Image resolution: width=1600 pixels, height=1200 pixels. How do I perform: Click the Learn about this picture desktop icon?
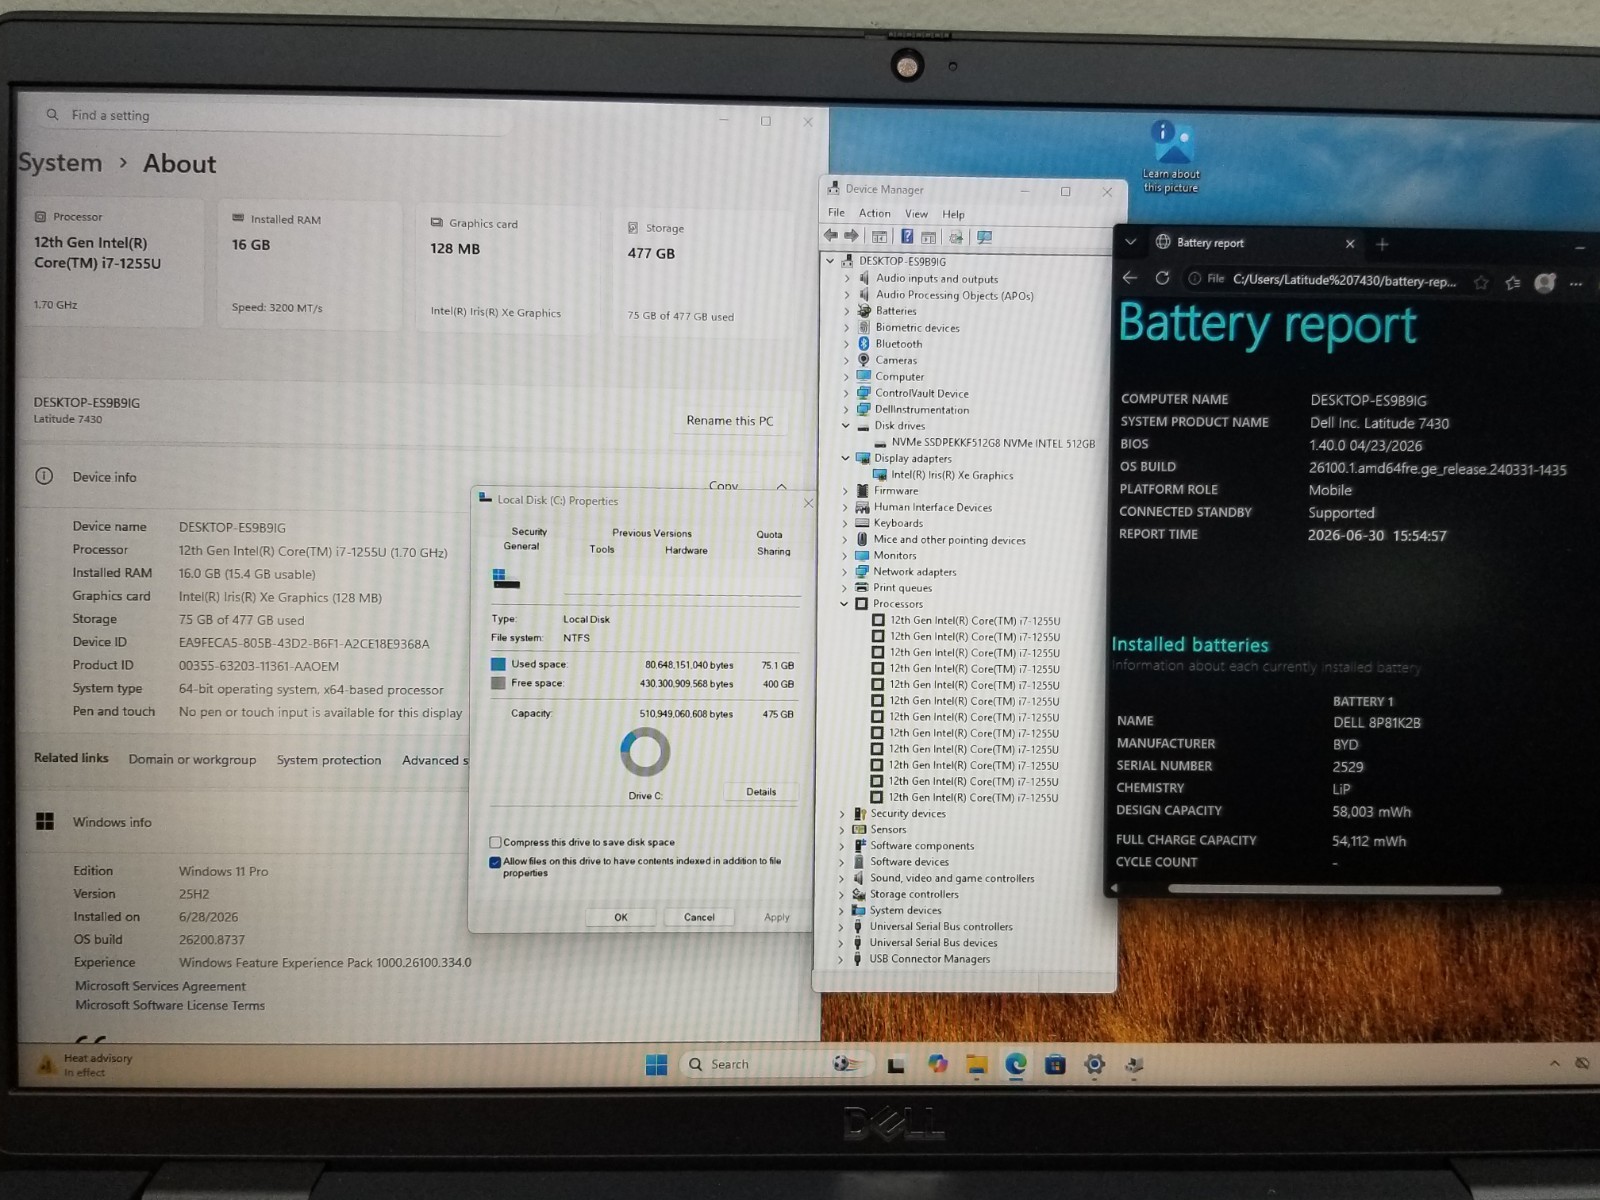[1171, 157]
